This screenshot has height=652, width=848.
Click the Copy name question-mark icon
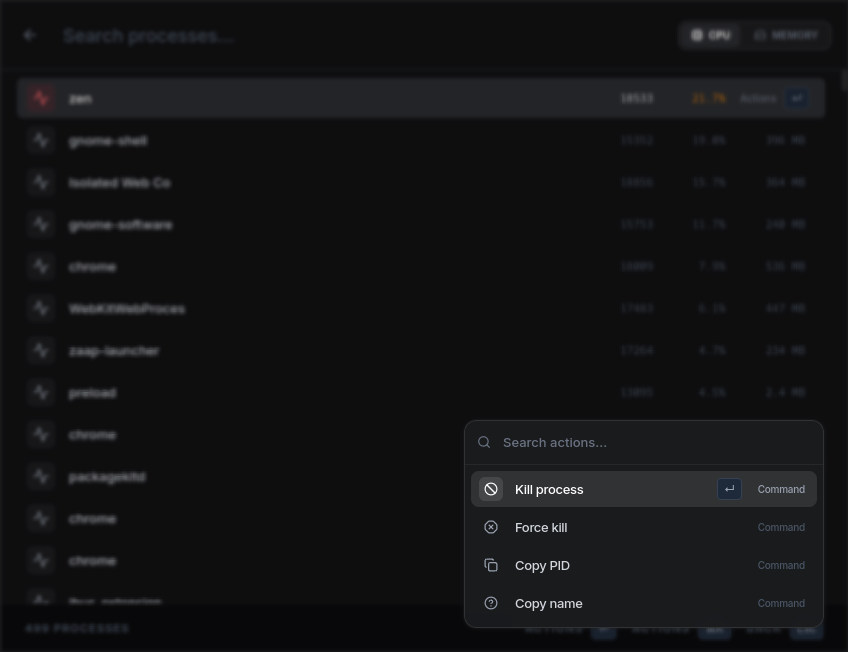(491, 603)
